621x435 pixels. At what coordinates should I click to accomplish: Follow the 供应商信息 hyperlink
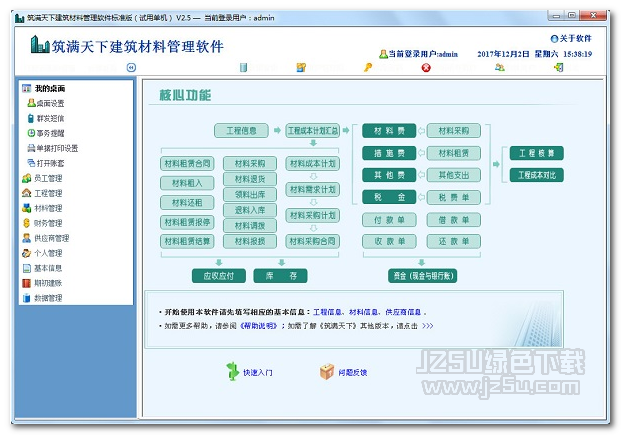click(403, 312)
